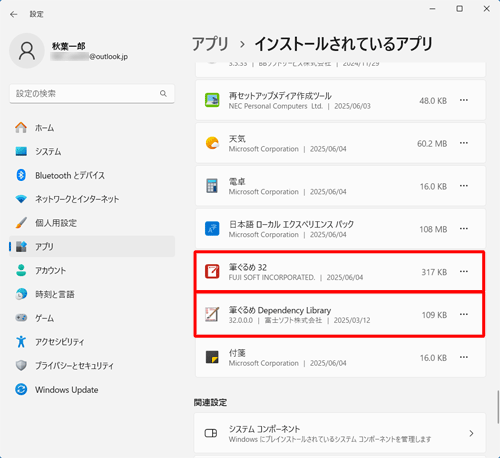Click the 関連設定 section heading
This screenshot has width=500, height=458.
coord(210,402)
